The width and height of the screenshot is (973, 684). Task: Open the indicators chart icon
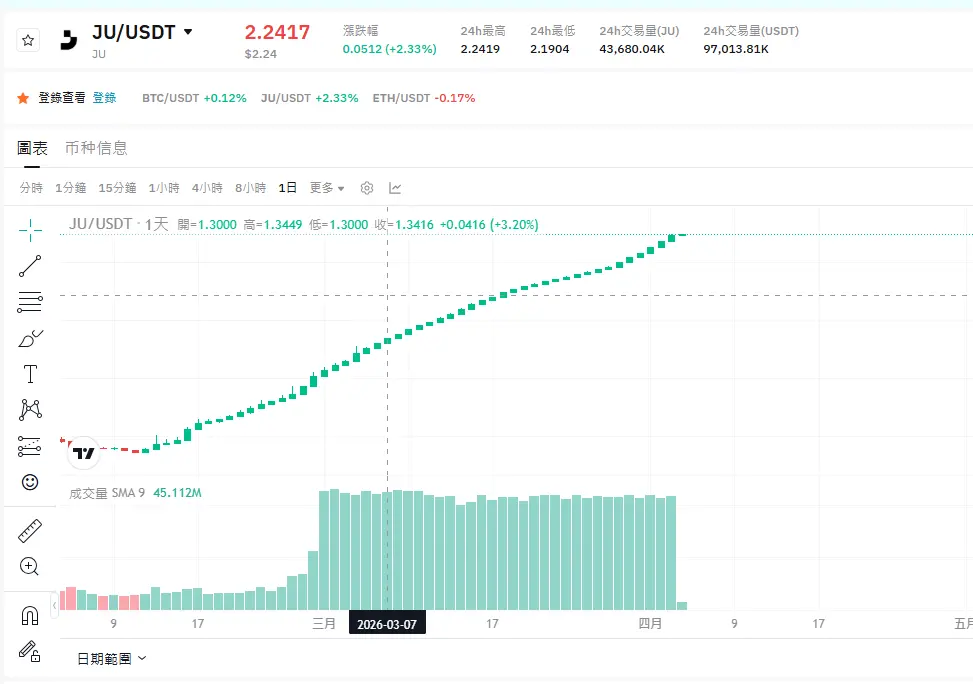[395, 188]
